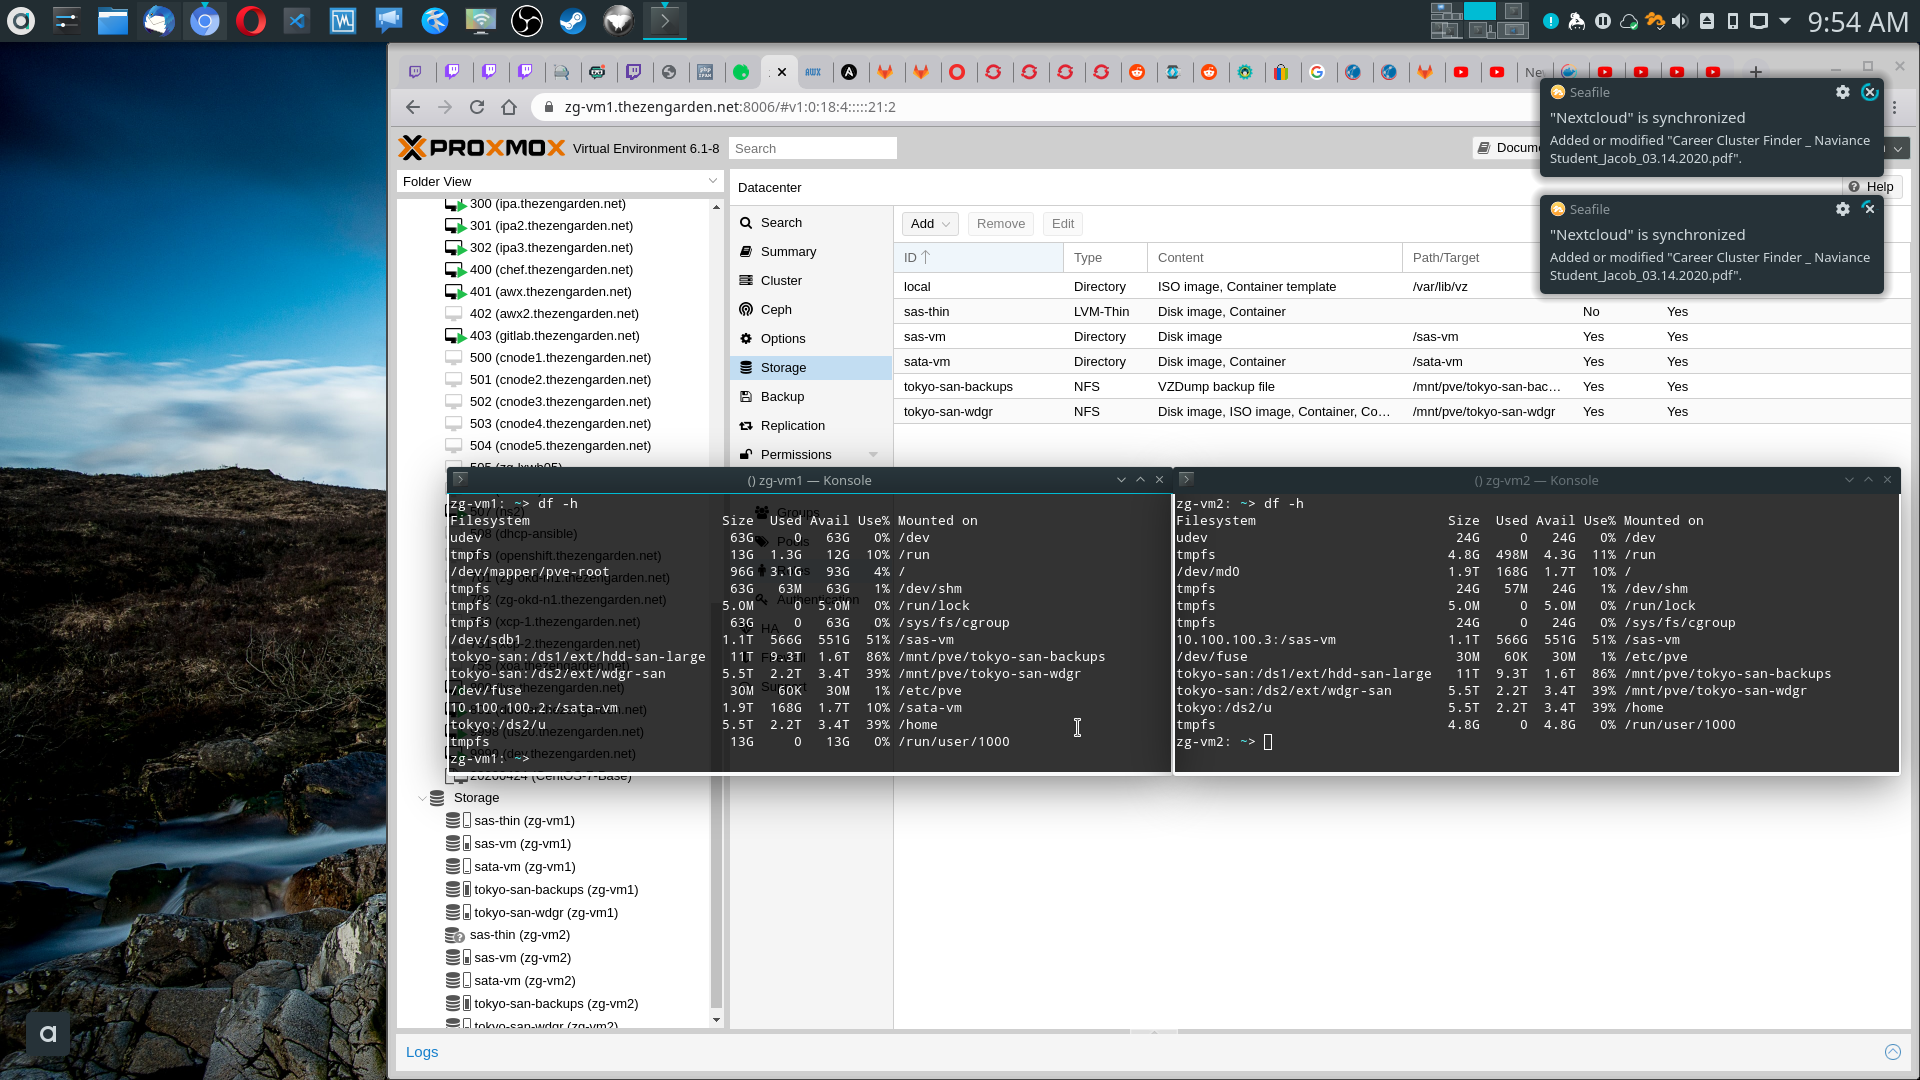
Task: Go to browser home page
Action: tap(509, 107)
